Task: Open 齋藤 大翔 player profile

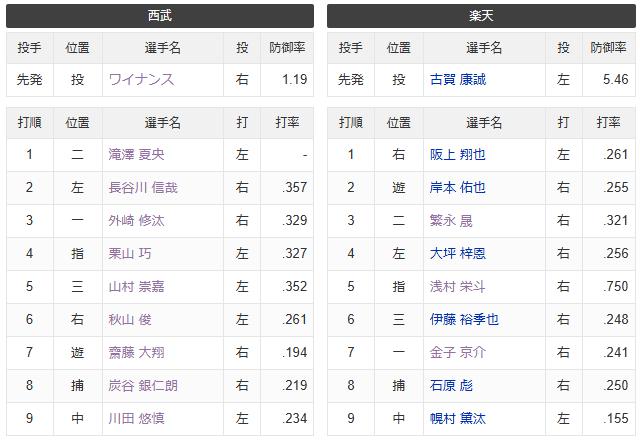Action: tap(136, 353)
